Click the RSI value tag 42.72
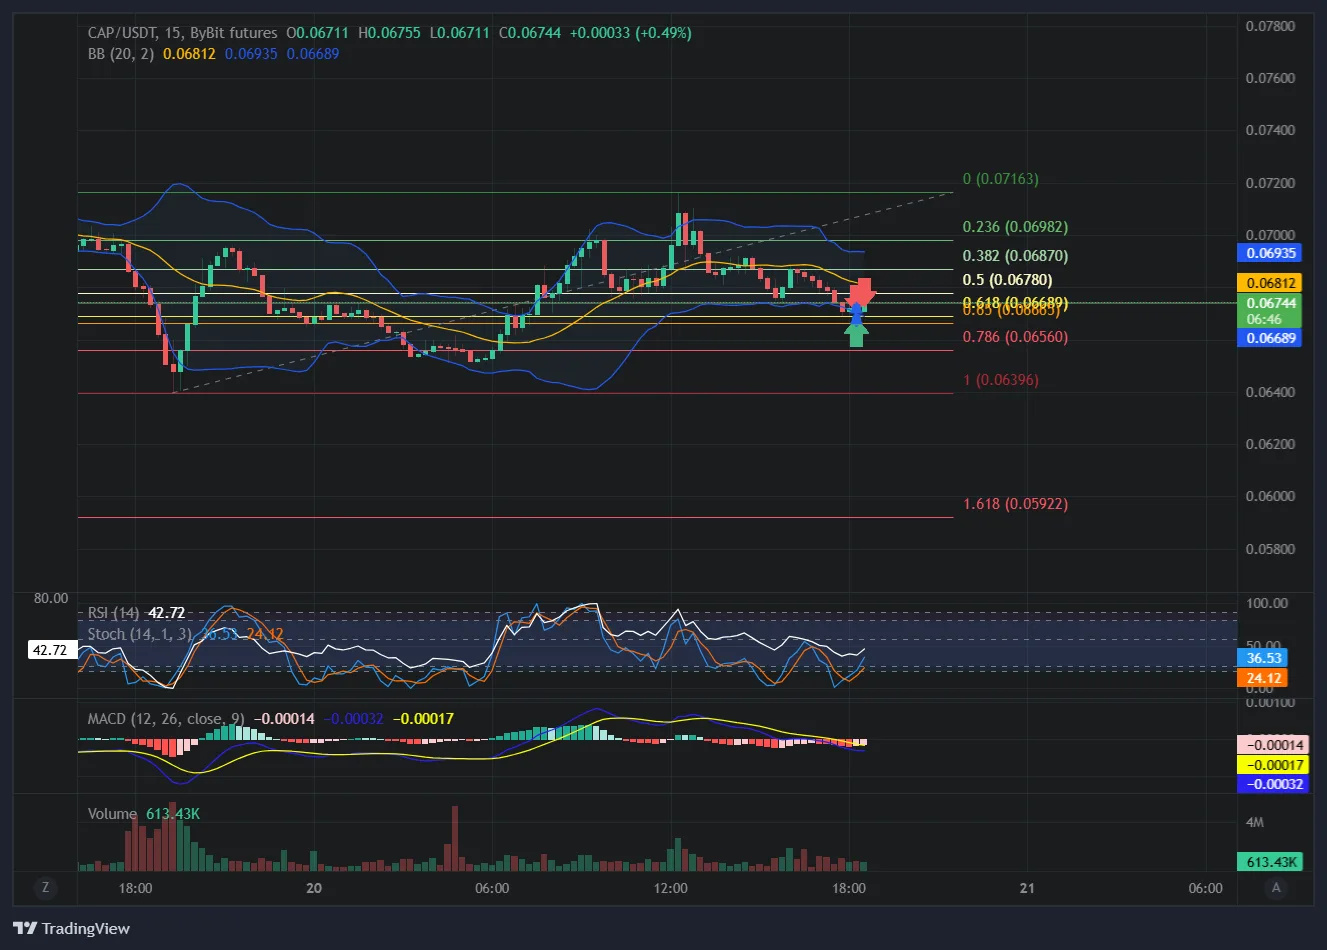Image resolution: width=1327 pixels, height=950 pixels. (x=51, y=650)
